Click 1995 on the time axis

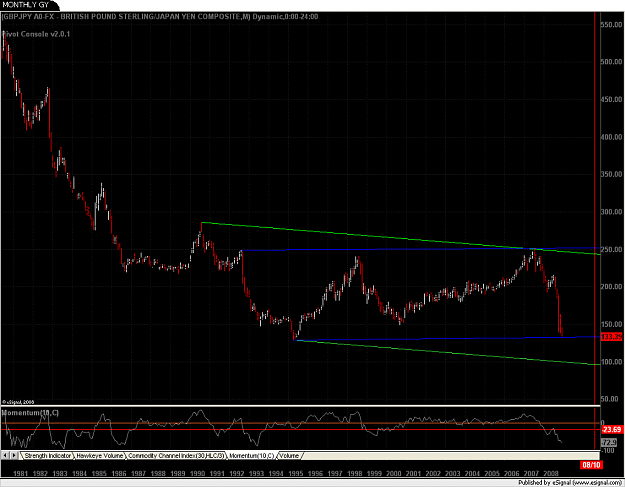click(296, 473)
